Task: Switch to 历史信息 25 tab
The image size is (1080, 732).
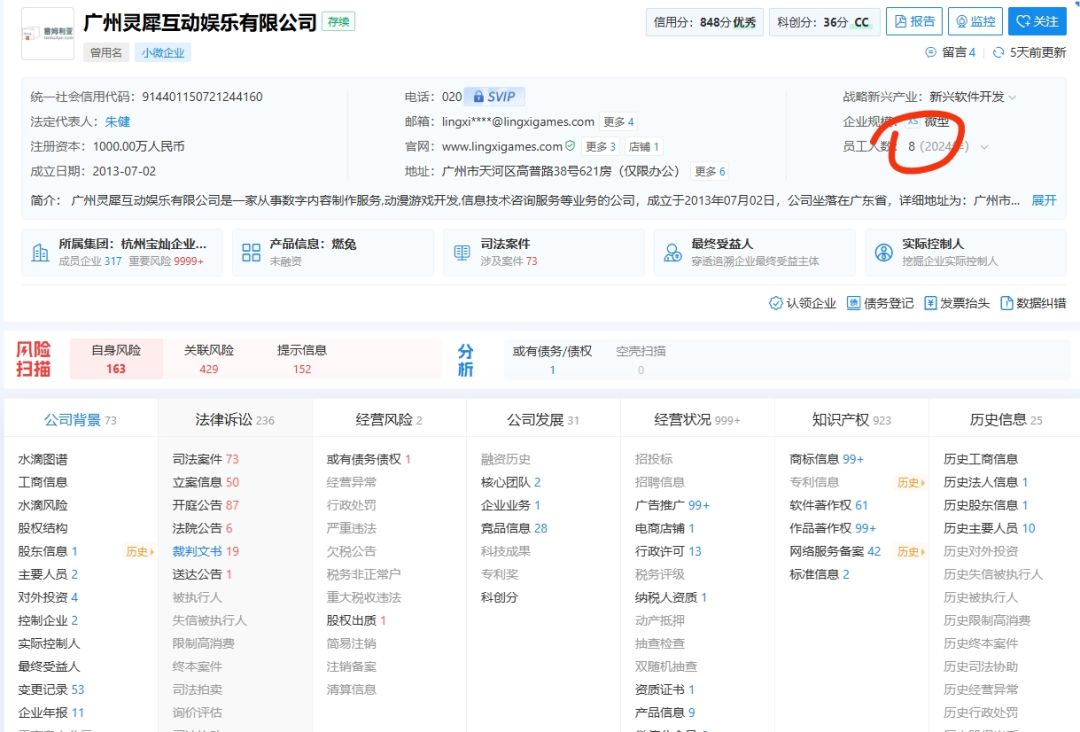Action: click(x=1006, y=419)
